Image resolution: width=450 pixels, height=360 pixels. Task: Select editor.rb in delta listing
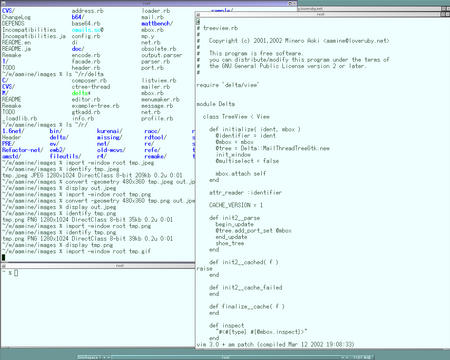pos(86,100)
